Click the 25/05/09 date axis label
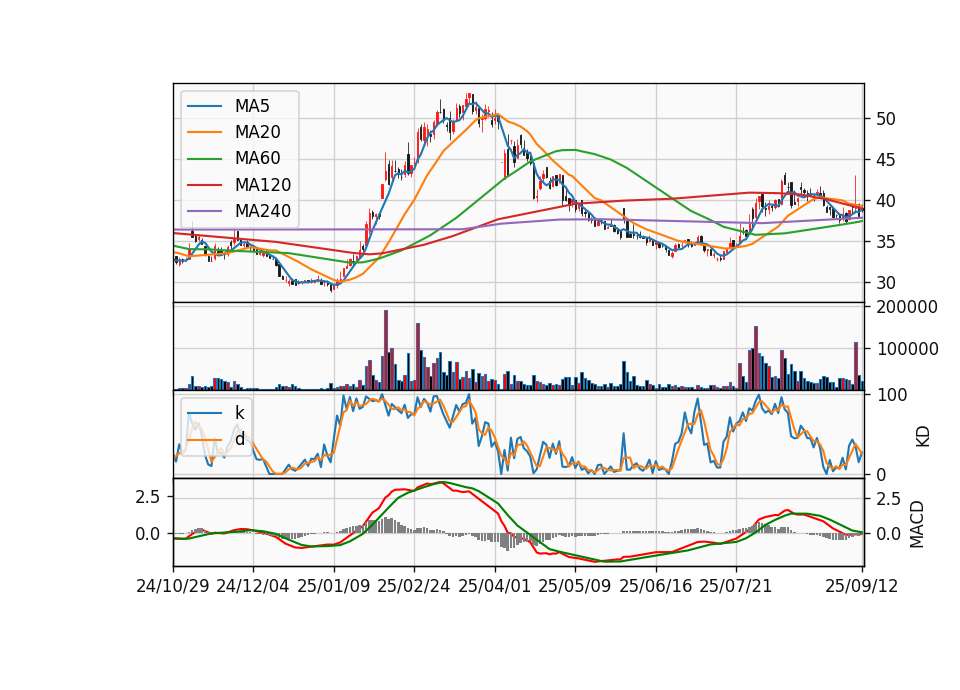This screenshot has width=960, height=690. pyautogui.click(x=574, y=586)
